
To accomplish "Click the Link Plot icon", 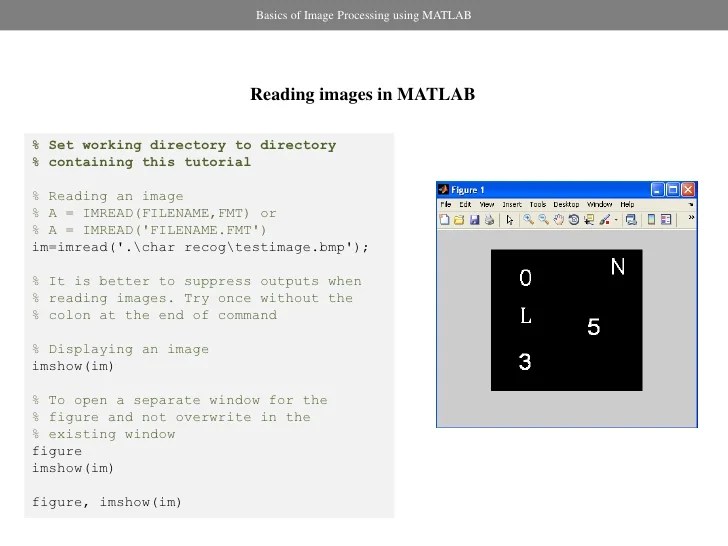I will click(x=630, y=220).
